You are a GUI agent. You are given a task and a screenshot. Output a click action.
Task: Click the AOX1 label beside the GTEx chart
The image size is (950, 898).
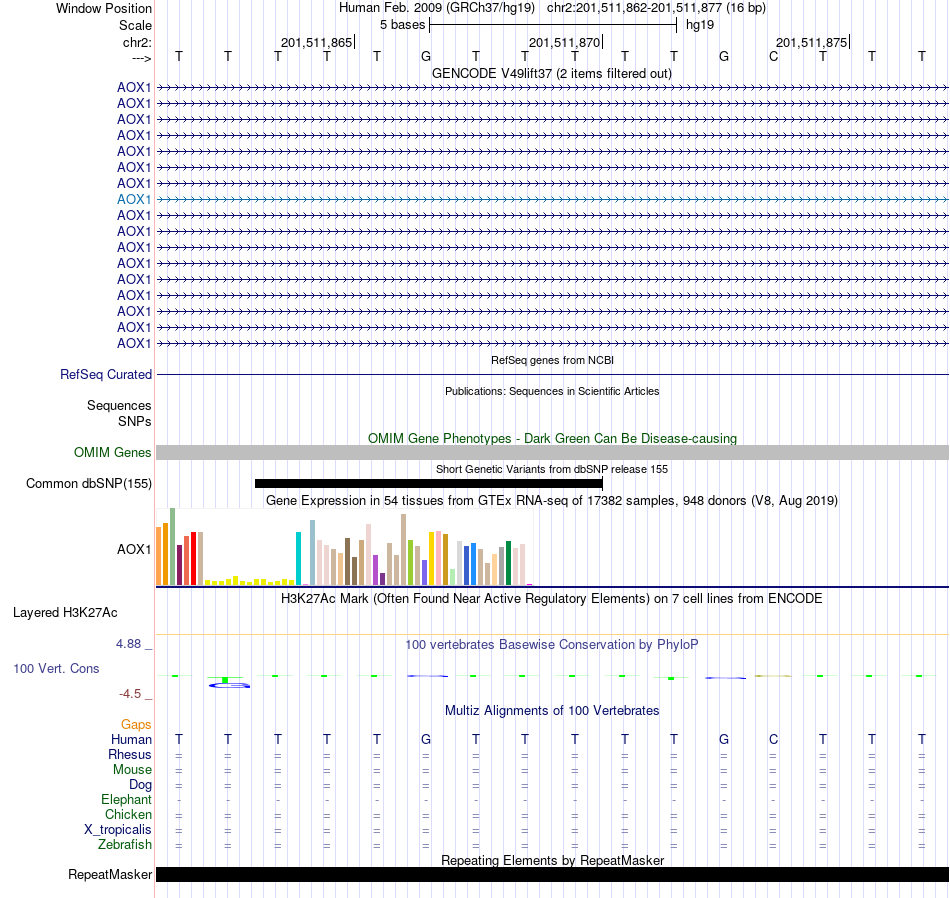point(134,550)
